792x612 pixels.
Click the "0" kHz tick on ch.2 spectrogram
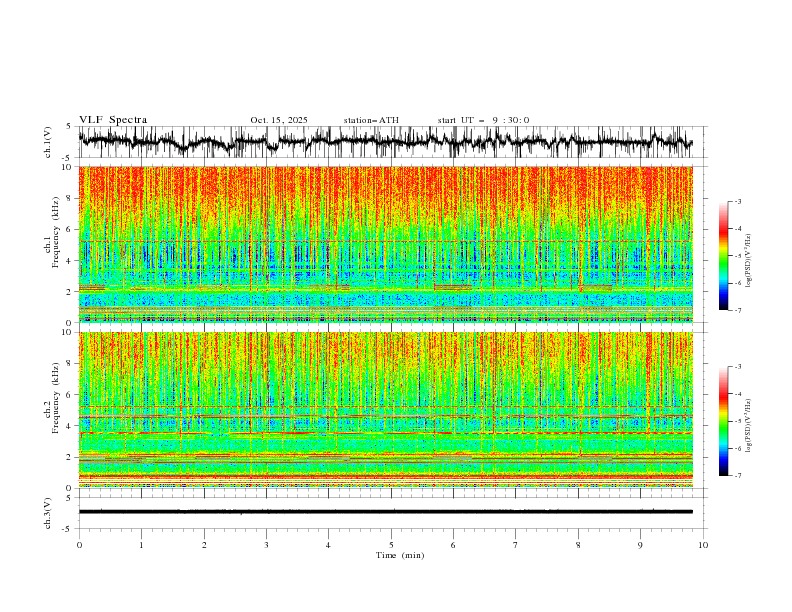point(71,488)
